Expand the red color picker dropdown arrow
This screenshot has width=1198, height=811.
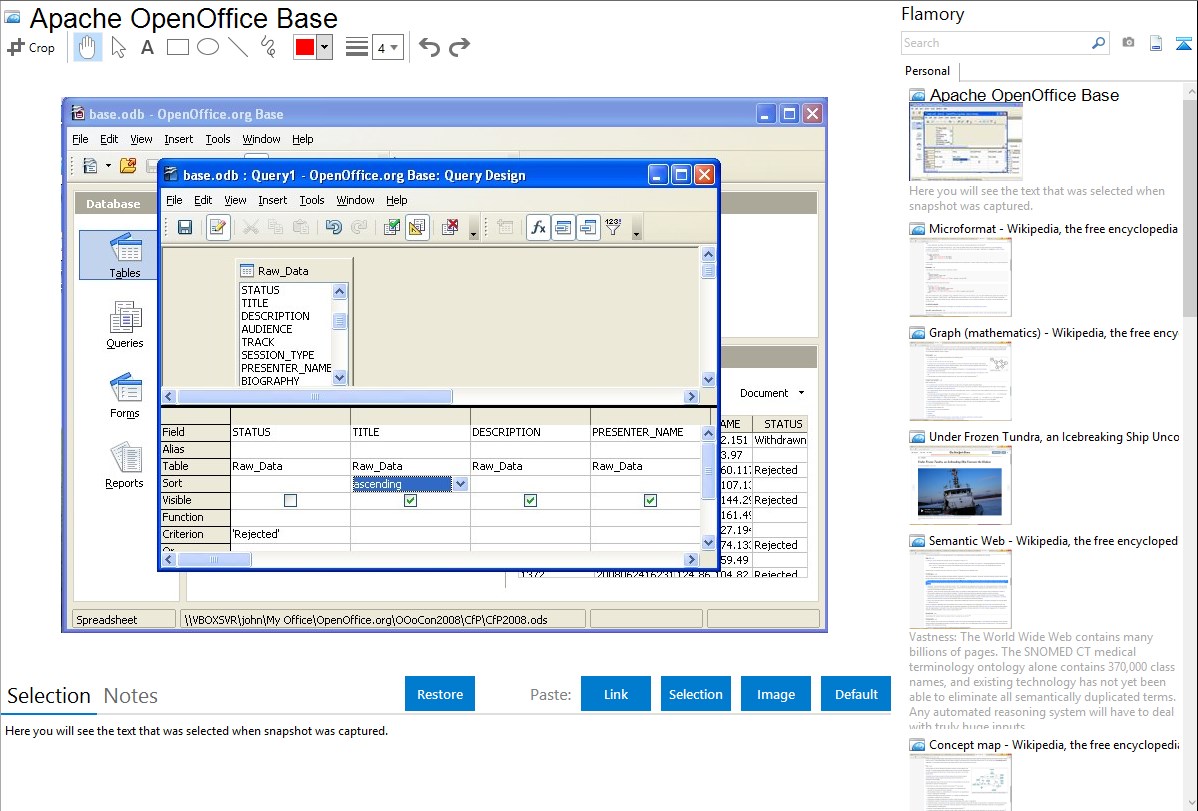pyautogui.click(x=325, y=47)
